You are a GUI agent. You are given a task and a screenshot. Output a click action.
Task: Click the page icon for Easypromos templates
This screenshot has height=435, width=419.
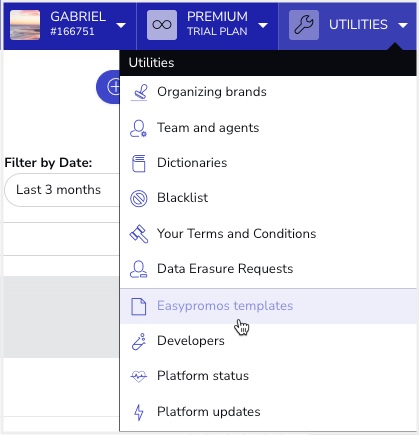pos(138,306)
